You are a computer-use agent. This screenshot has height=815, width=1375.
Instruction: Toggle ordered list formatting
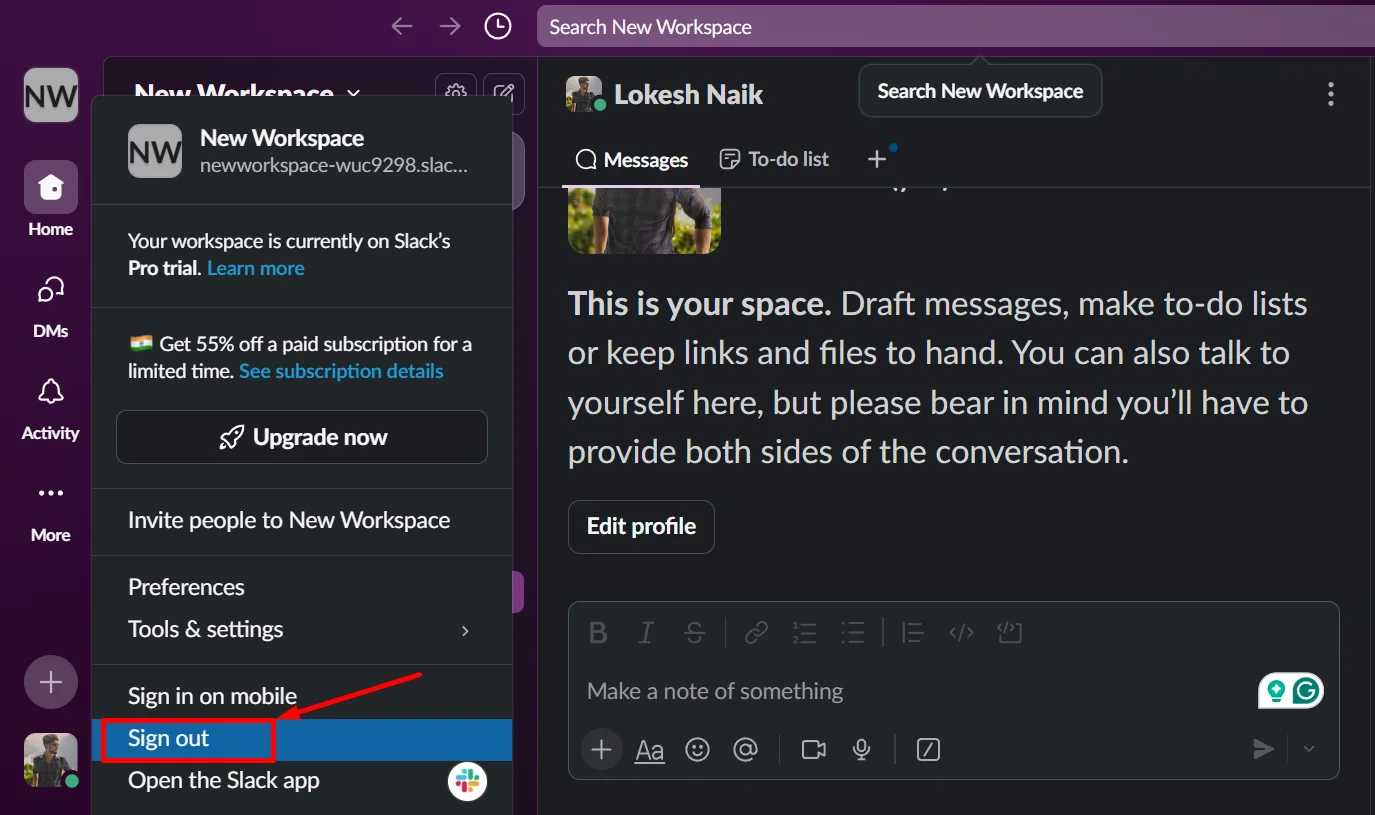pyautogui.click(x=804, y=633)
